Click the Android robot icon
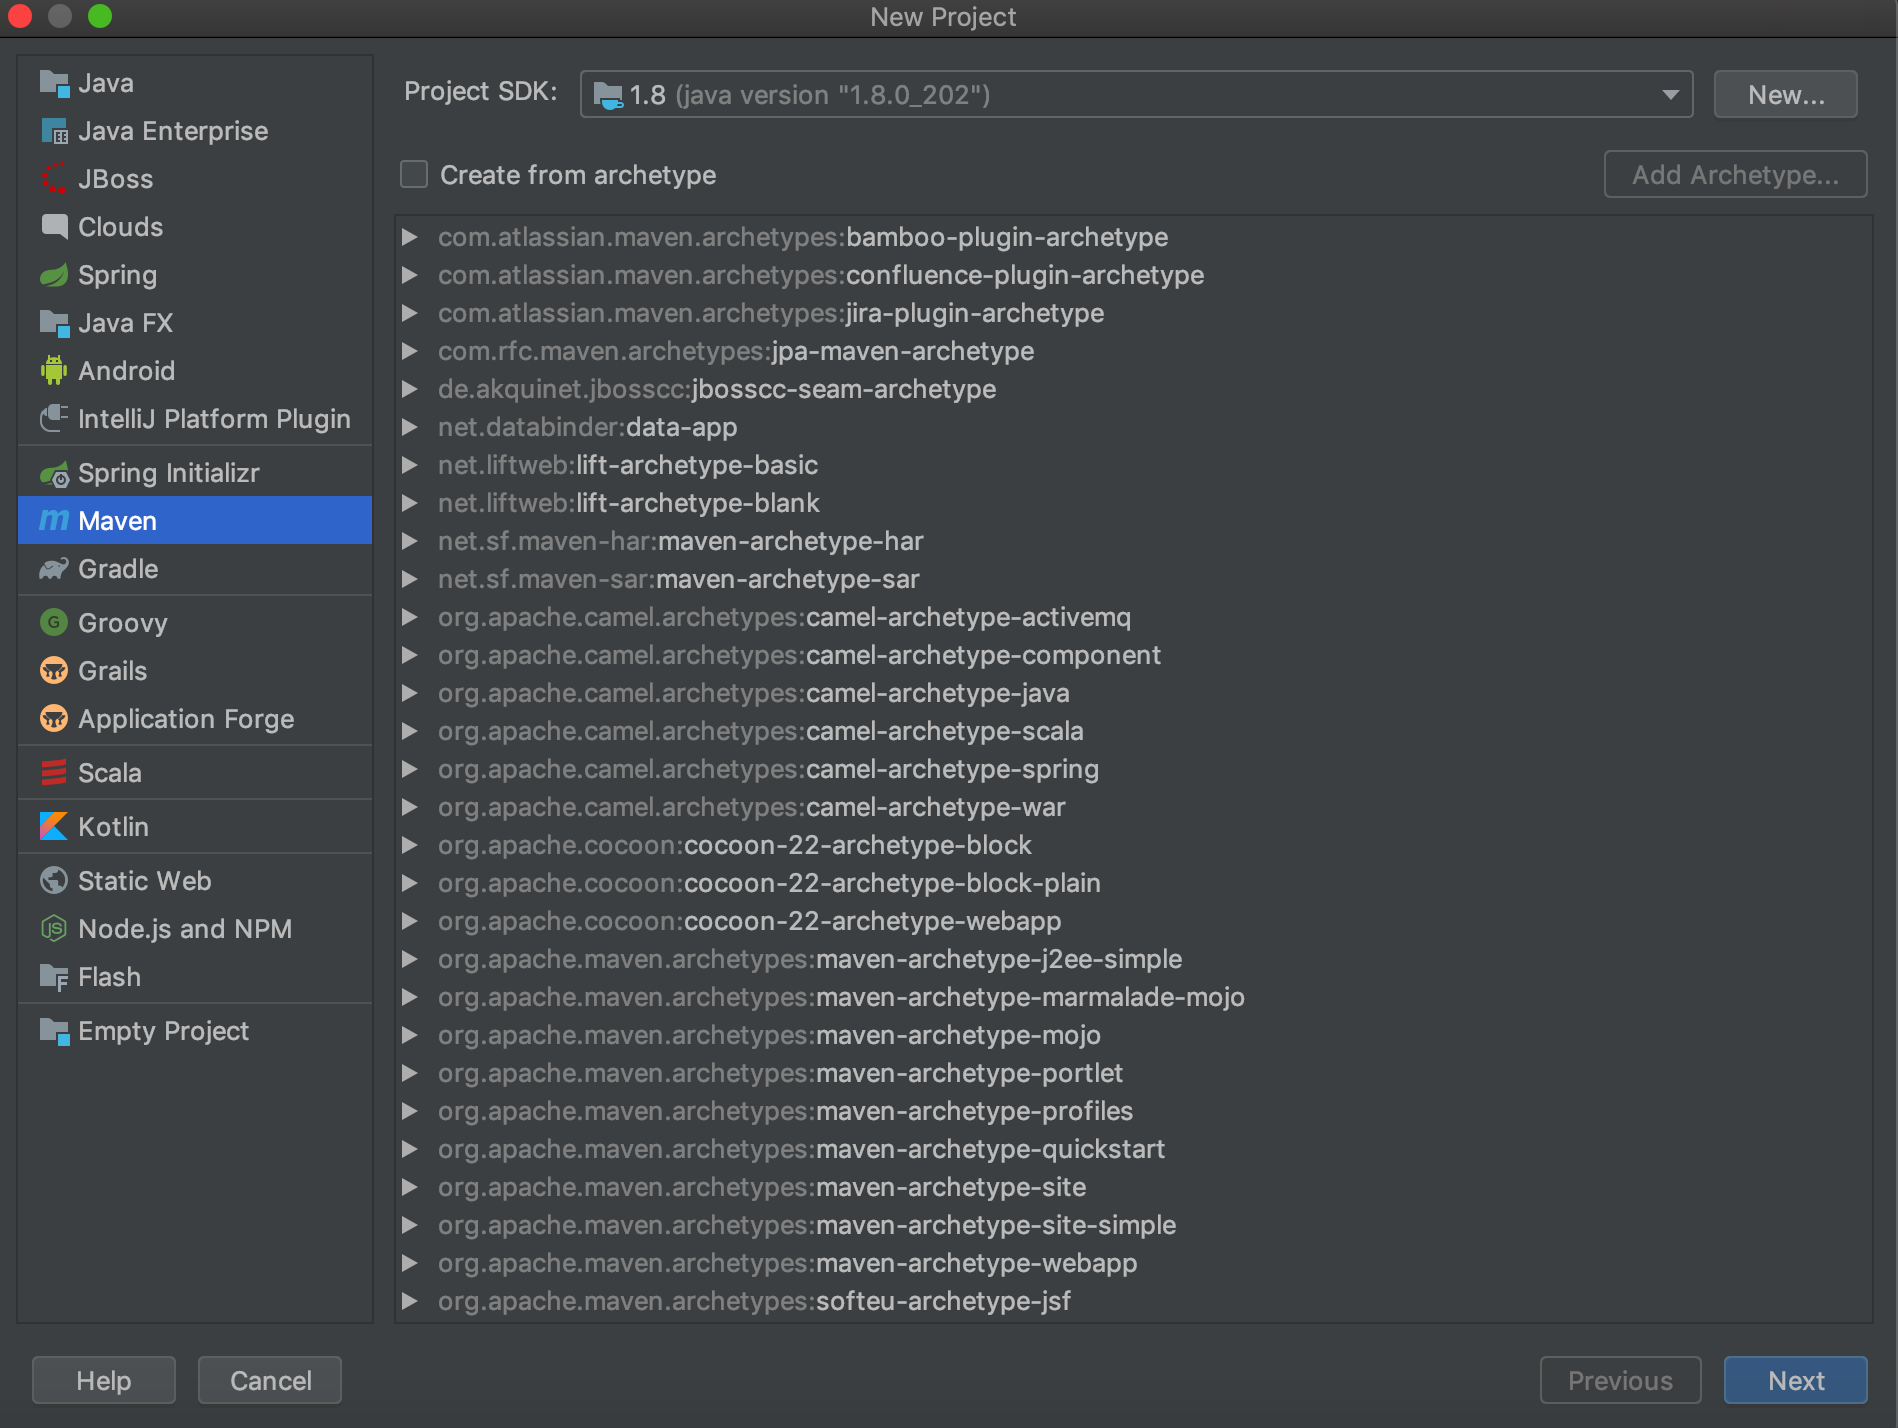The height and width of the screenshot is (1428, 1898). coord(54,371)
